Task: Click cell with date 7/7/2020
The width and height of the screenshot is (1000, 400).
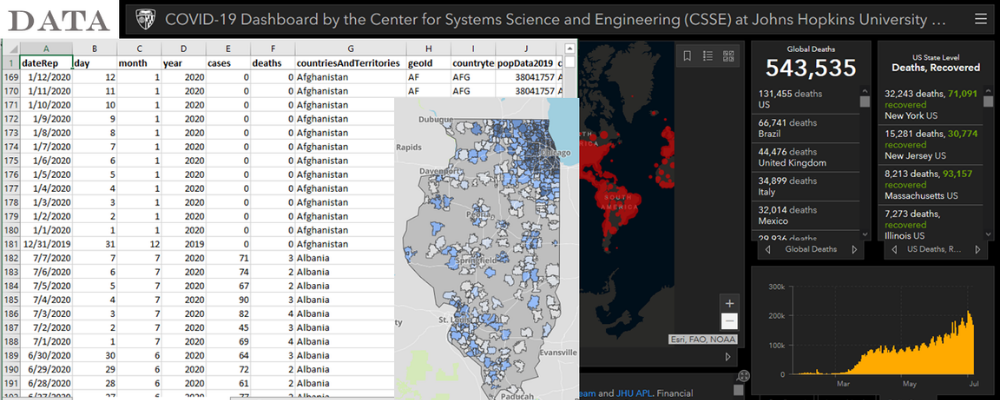Action: tap(46, 258)
